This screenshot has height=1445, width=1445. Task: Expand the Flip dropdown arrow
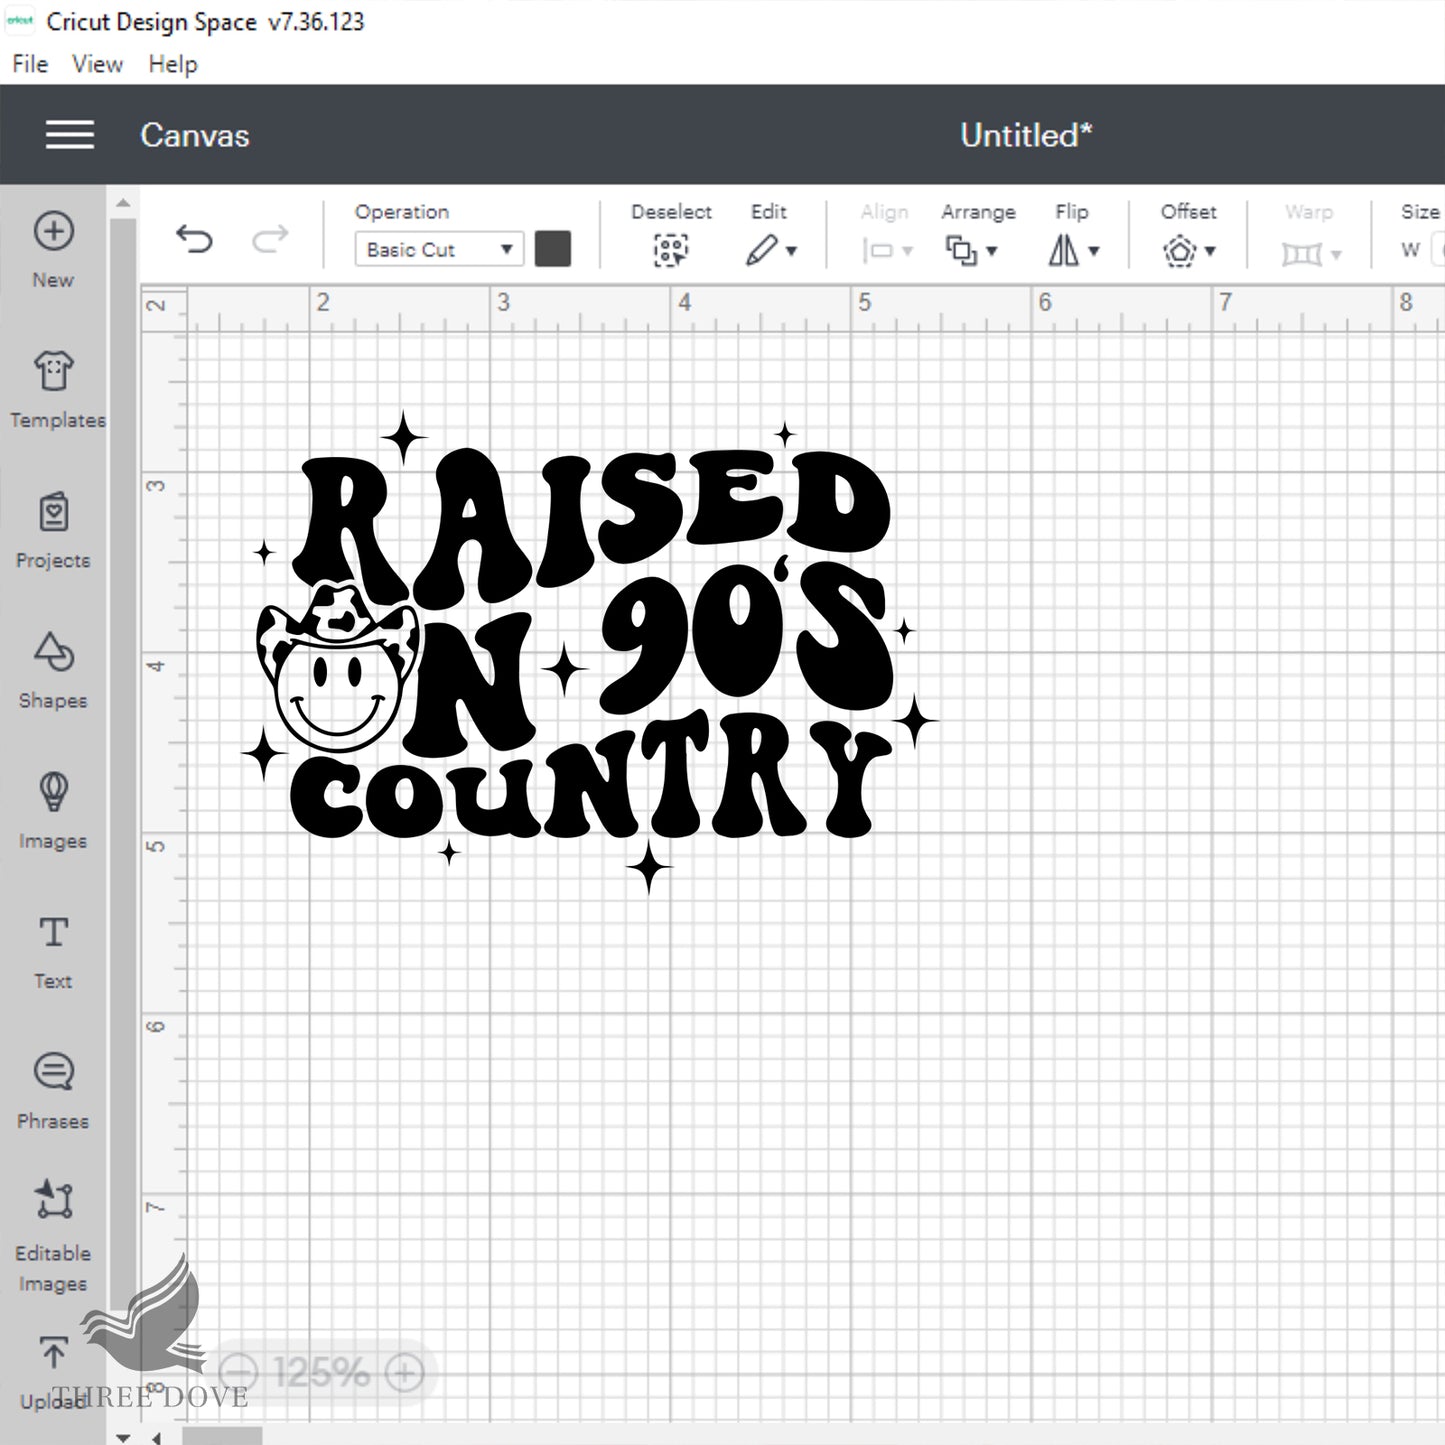point(1094,251)
